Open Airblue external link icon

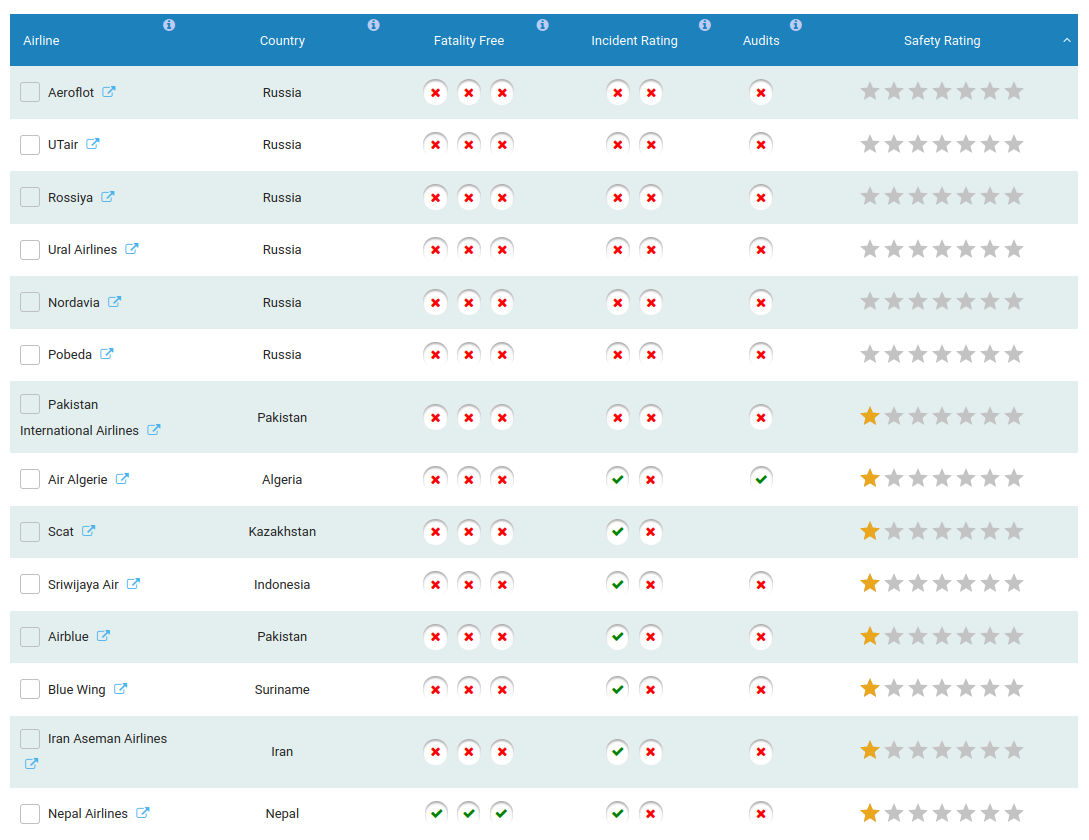click(x=103, y=636)
